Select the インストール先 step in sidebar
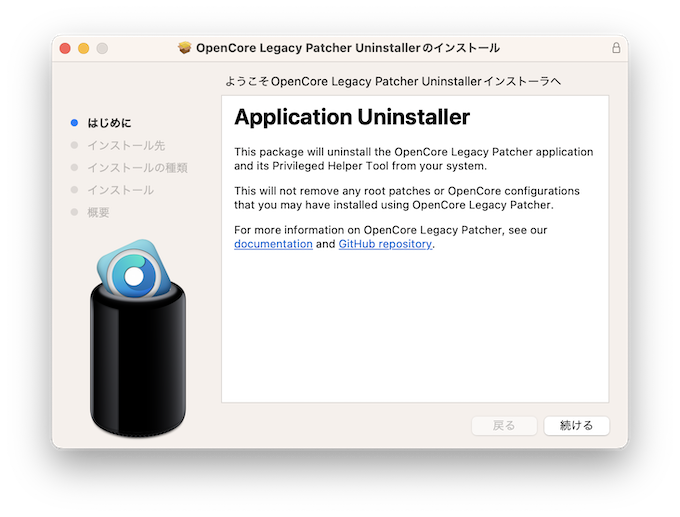The image size is (680, 517). [x=126, y=145]
